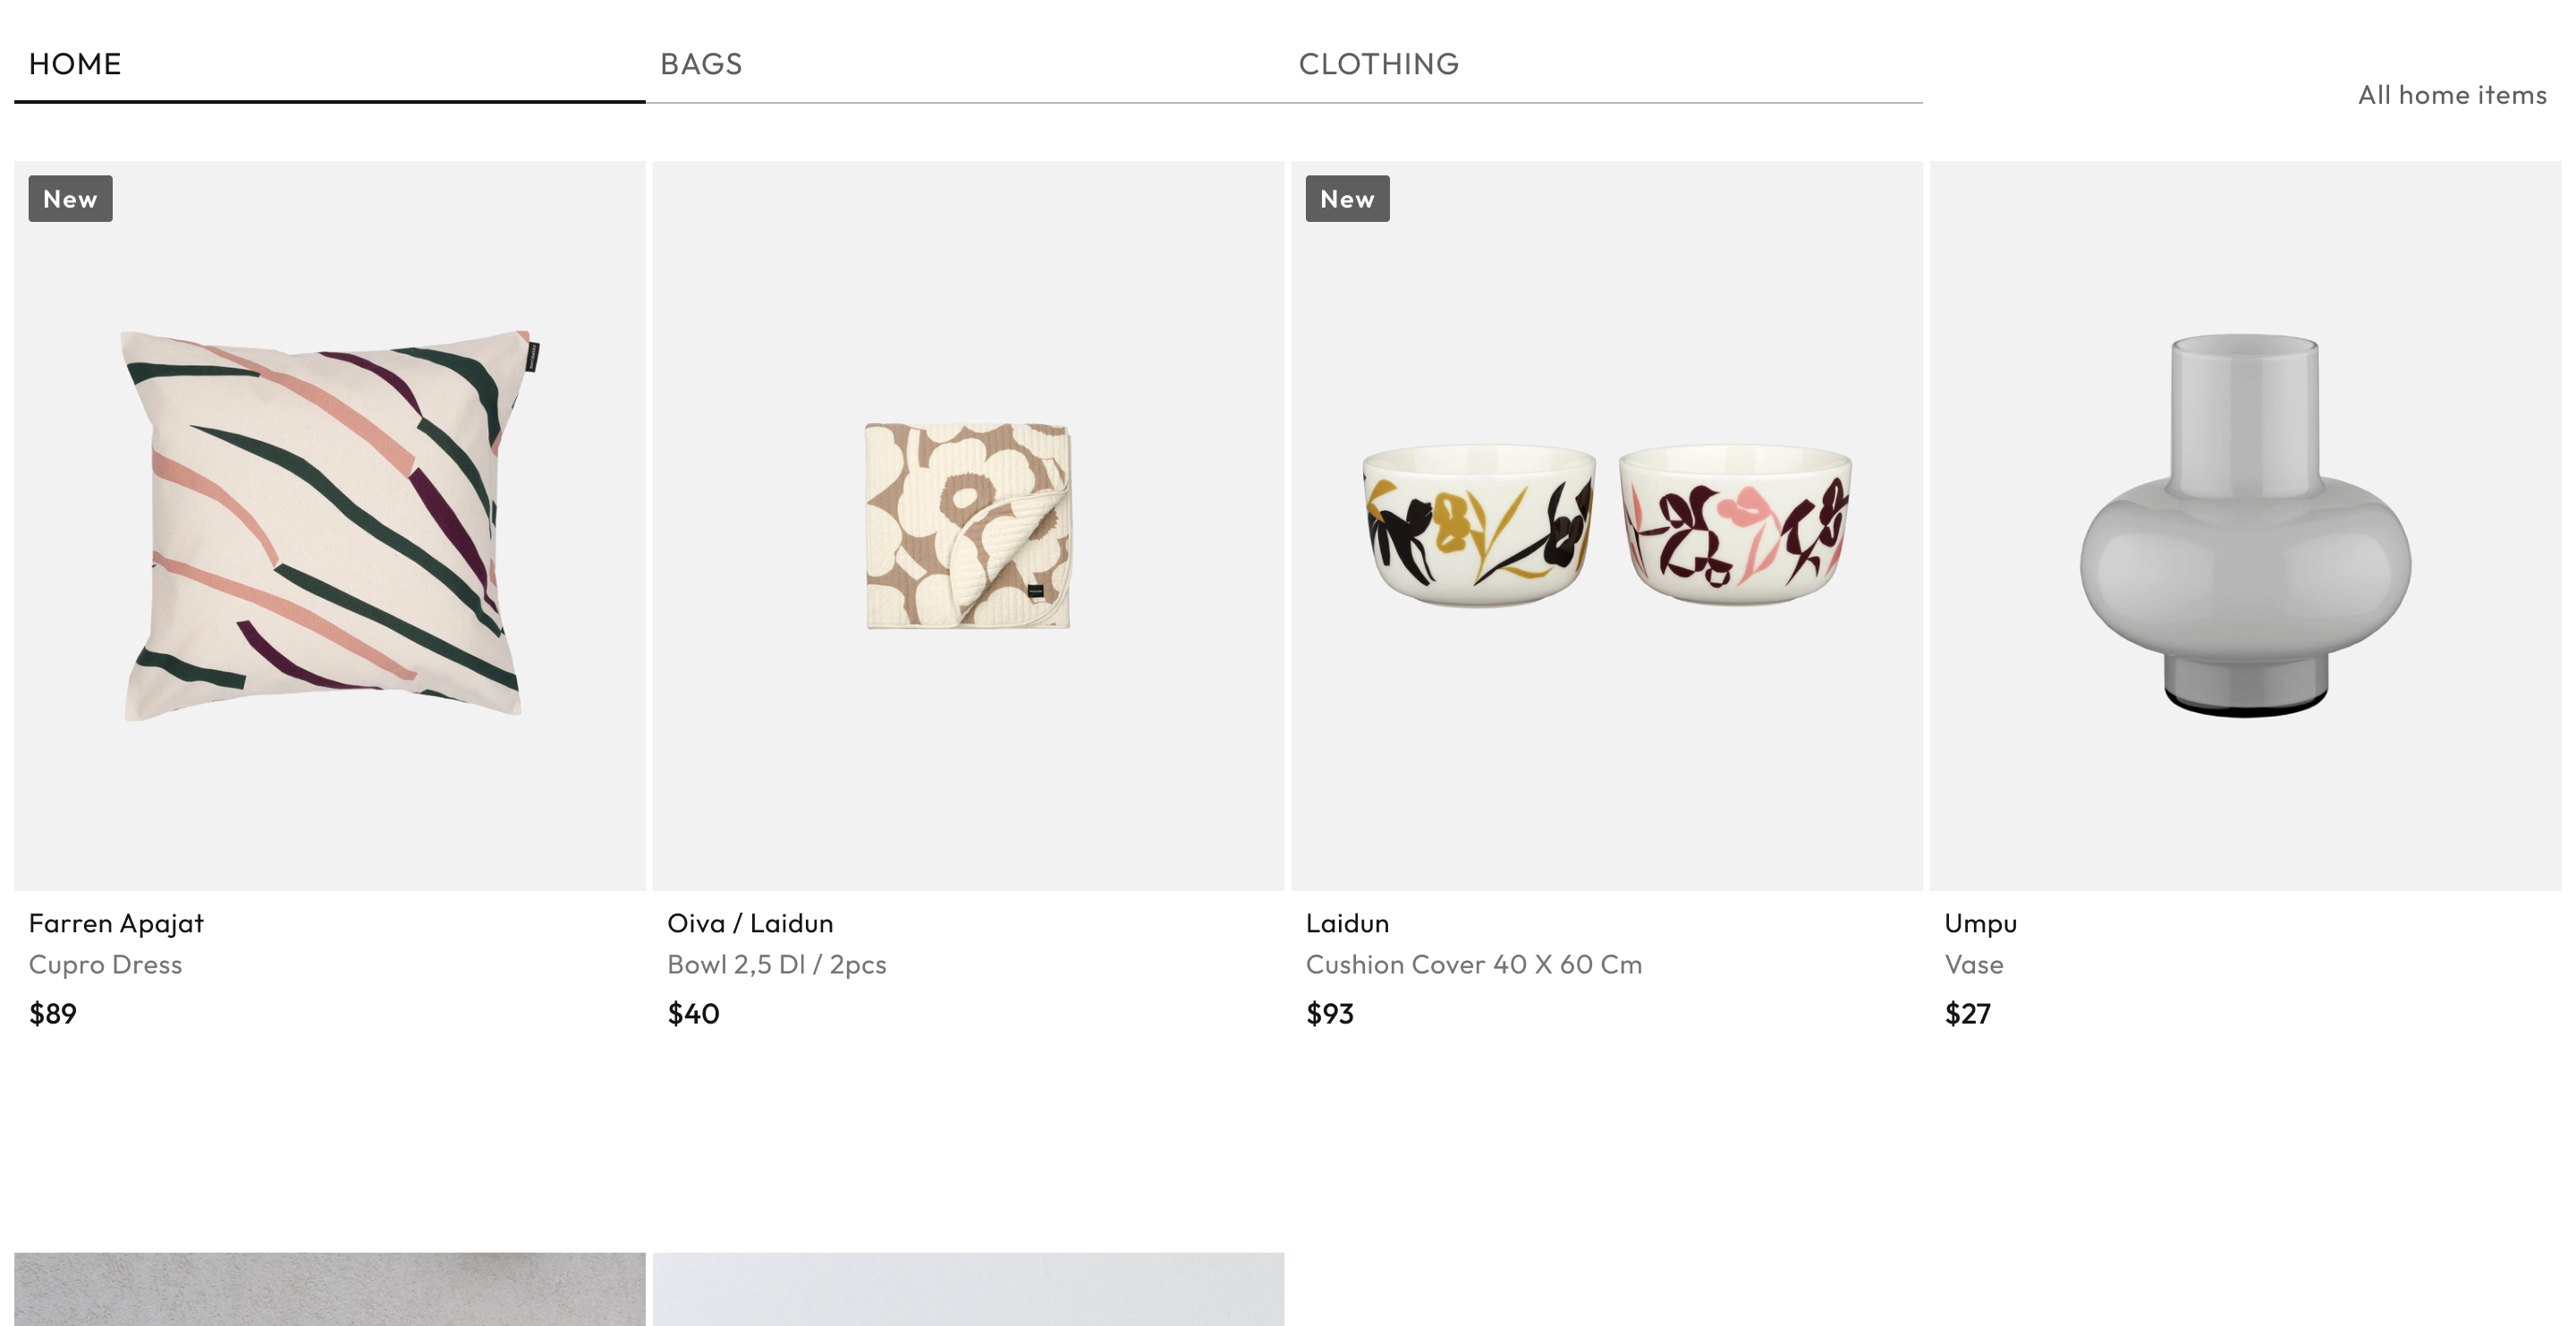Screen dimensions: 2576x1326
Task: Click the Bowl 2,5 Dl / 2pcs subtitle
Action: click(x=776, y=965)
